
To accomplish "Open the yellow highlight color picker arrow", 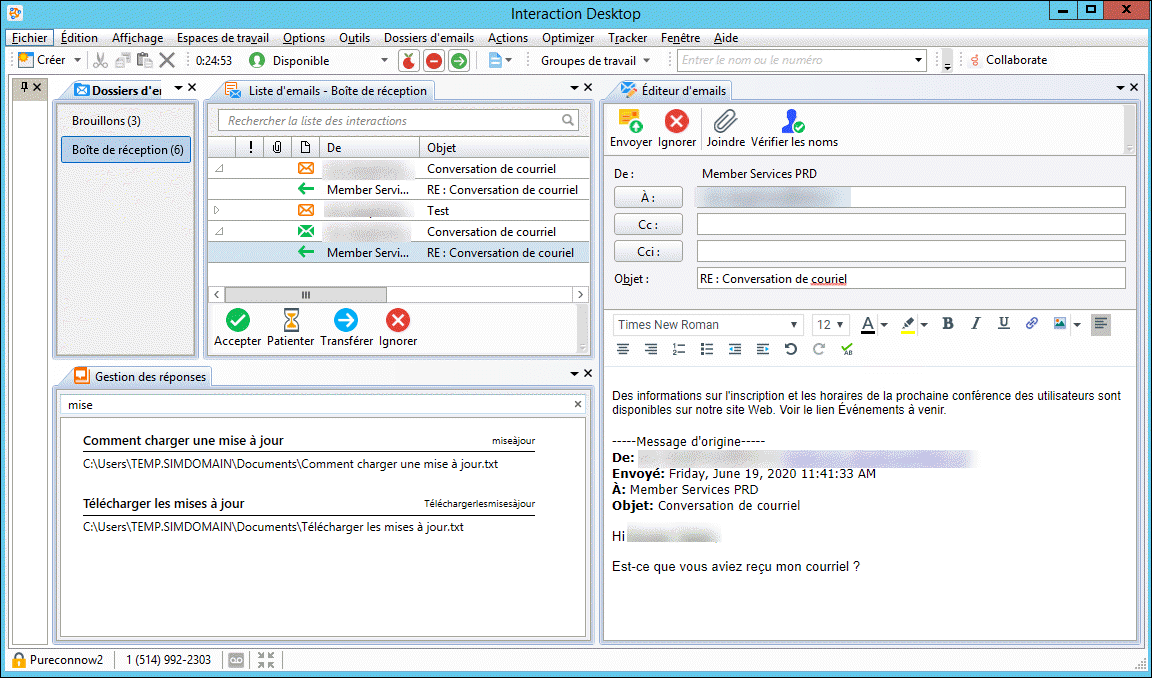I will [924, 325].
